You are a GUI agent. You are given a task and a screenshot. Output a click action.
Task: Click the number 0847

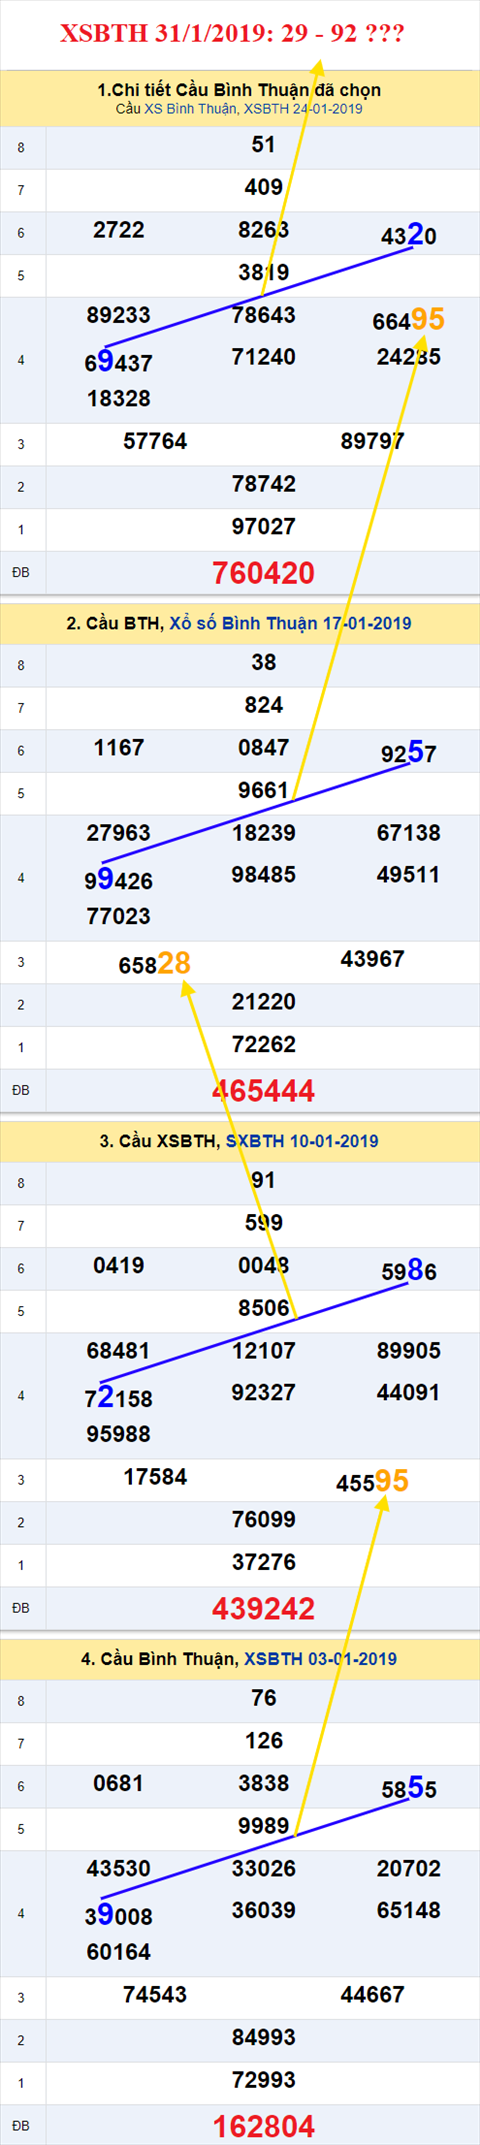pyautogui.click(x=263, y=748)
